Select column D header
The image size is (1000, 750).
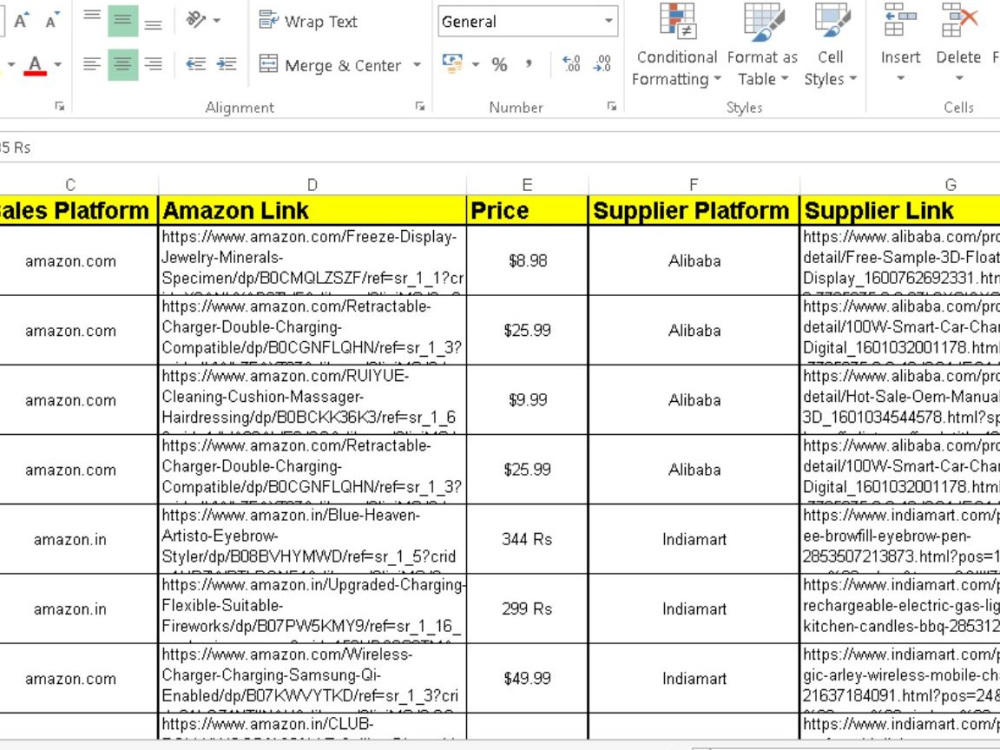312,185
